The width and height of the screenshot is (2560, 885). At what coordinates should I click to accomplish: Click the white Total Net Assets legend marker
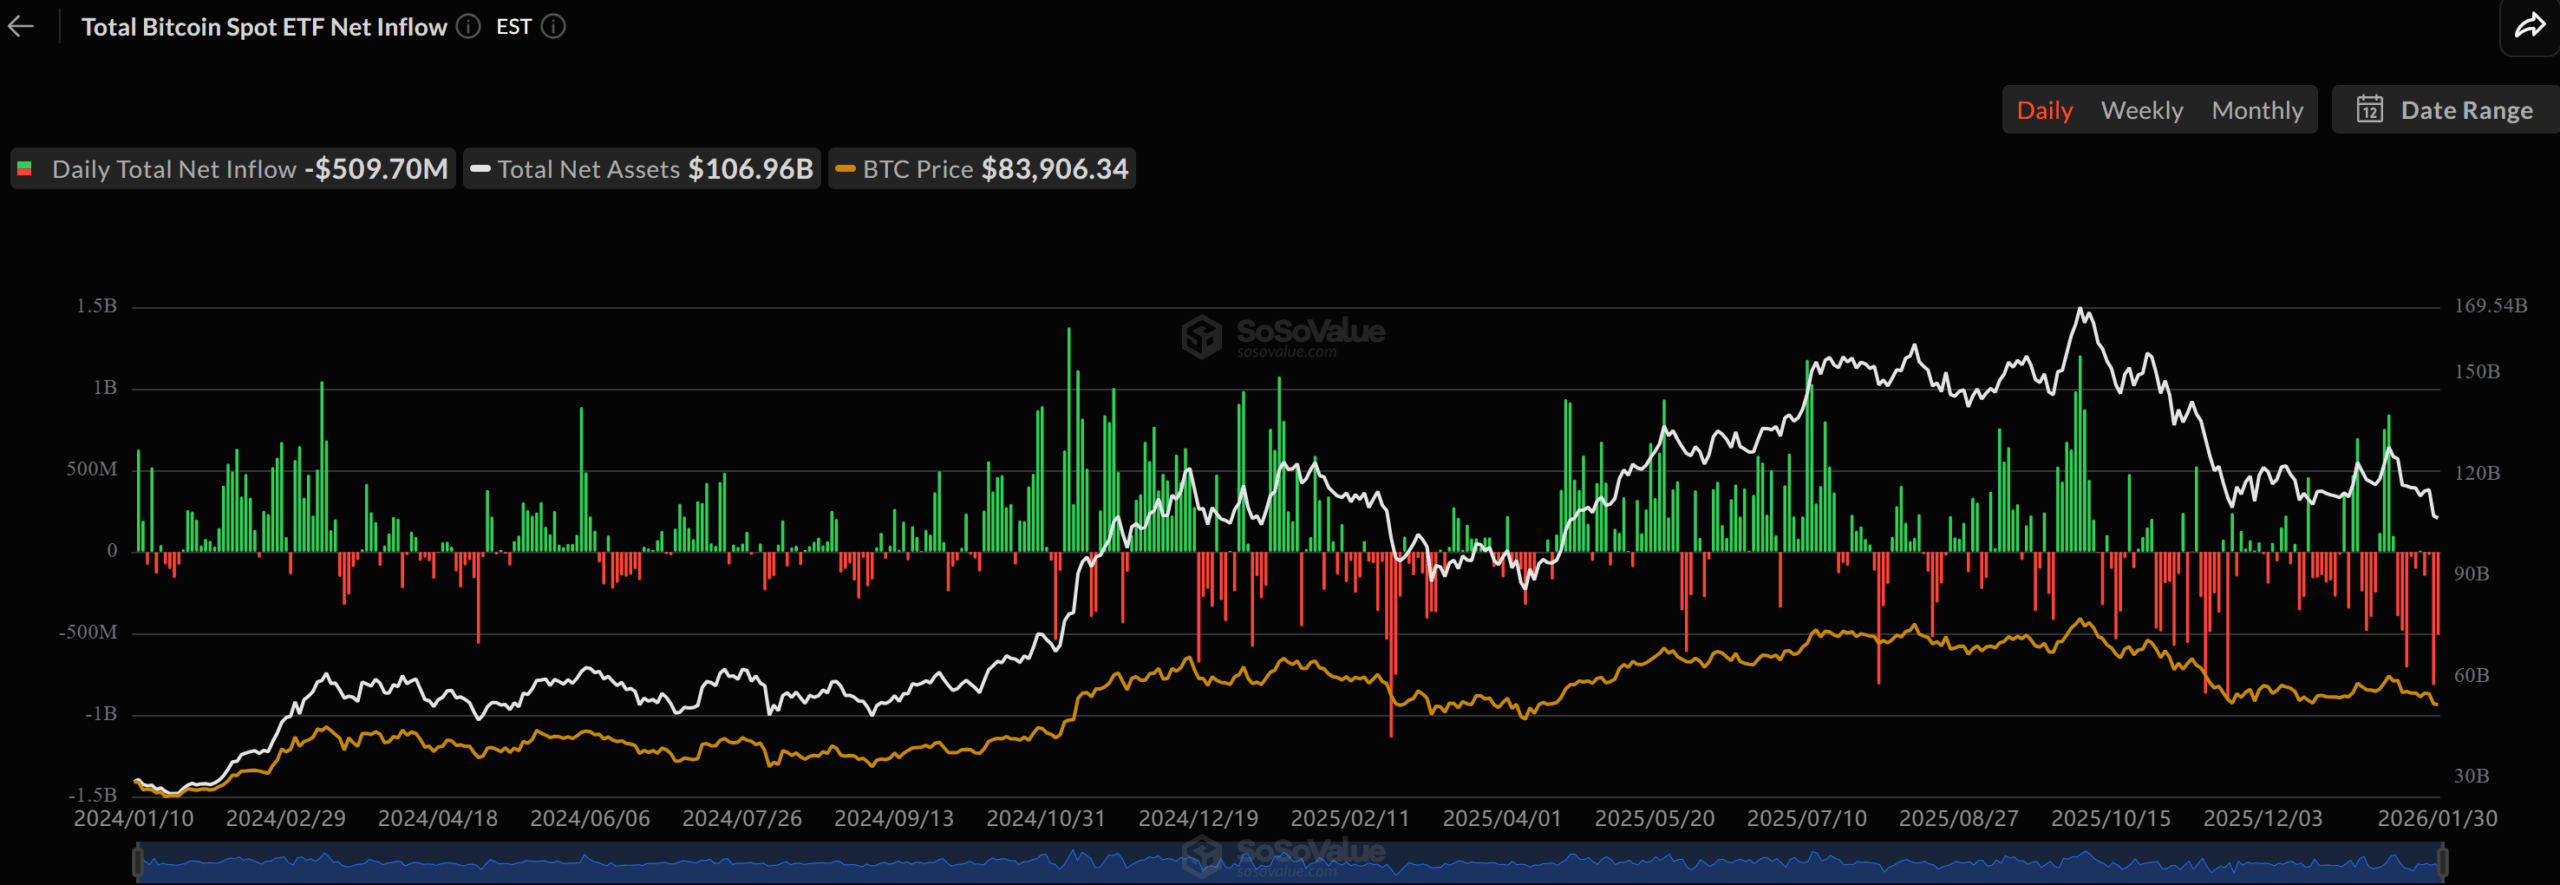coord(480,169)
